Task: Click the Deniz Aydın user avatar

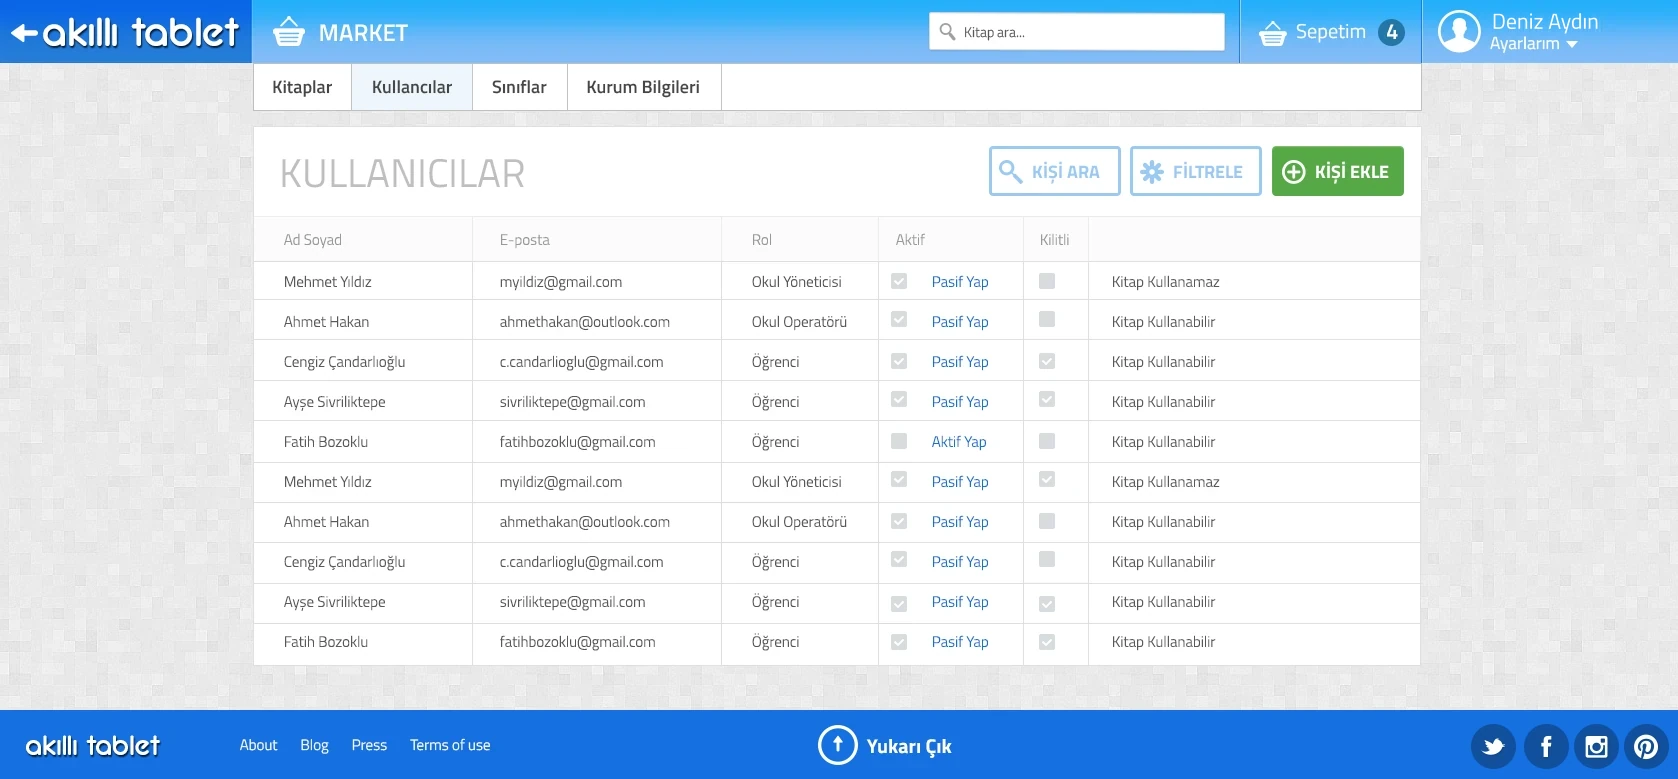Action: [1459, 32]
